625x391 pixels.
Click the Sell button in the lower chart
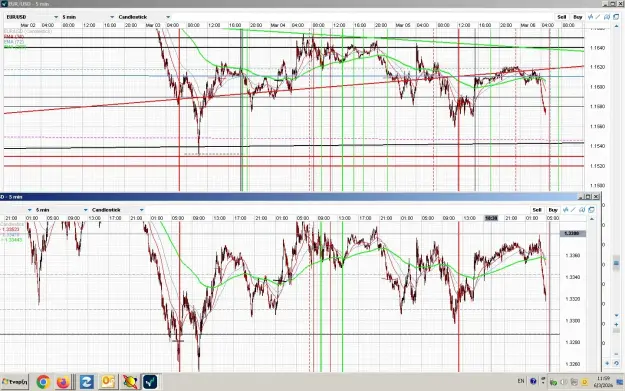[x=537, y=210]
